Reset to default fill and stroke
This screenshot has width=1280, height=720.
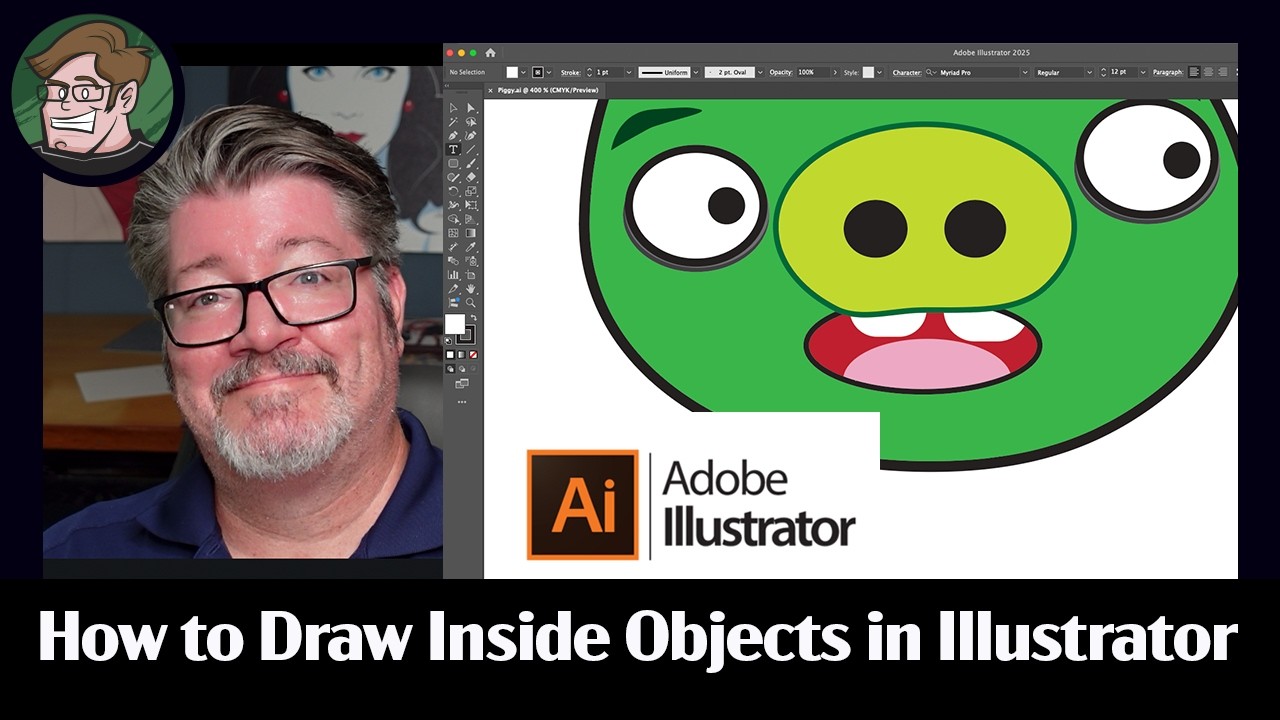click(x=450, y=340)
